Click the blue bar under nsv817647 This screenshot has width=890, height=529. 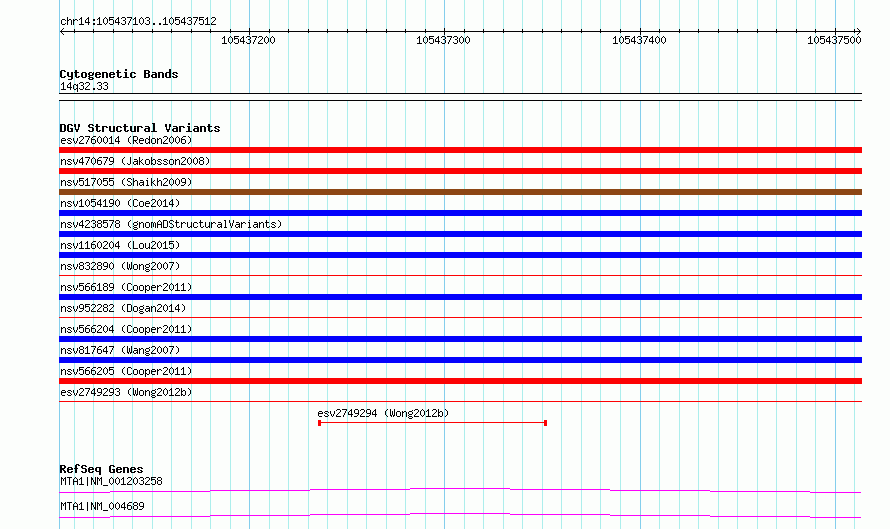[x=460, y=360]
